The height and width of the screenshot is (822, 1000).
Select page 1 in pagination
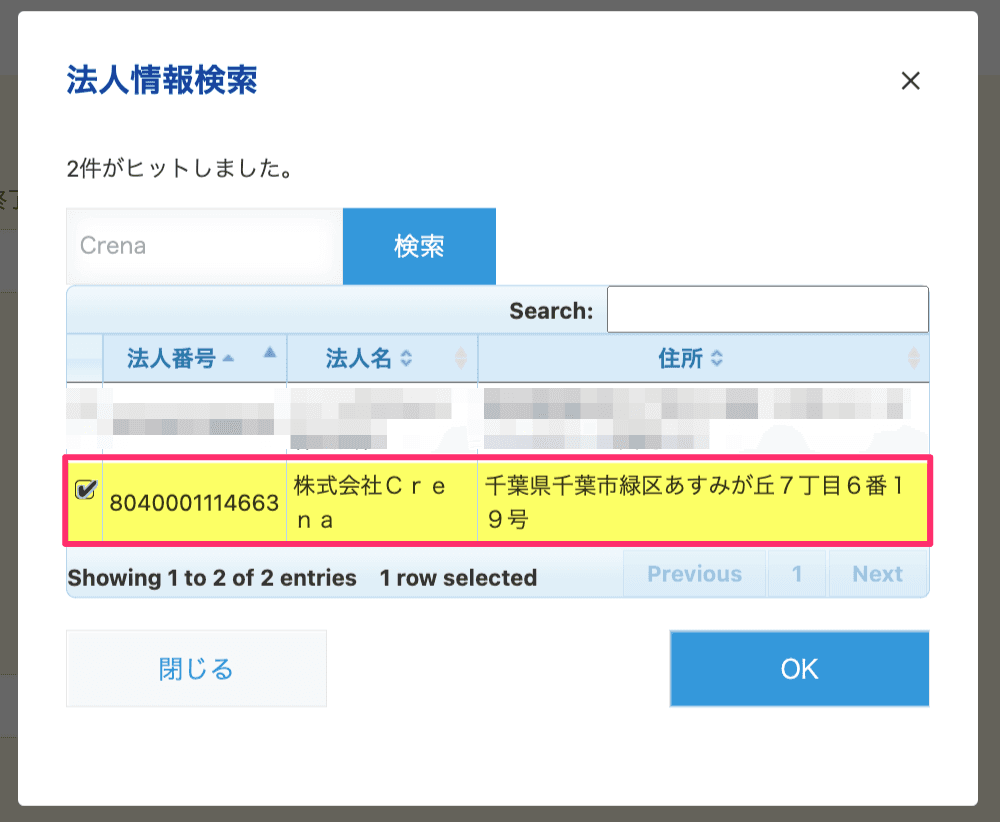pyautogui.click(x=797, y=574)
